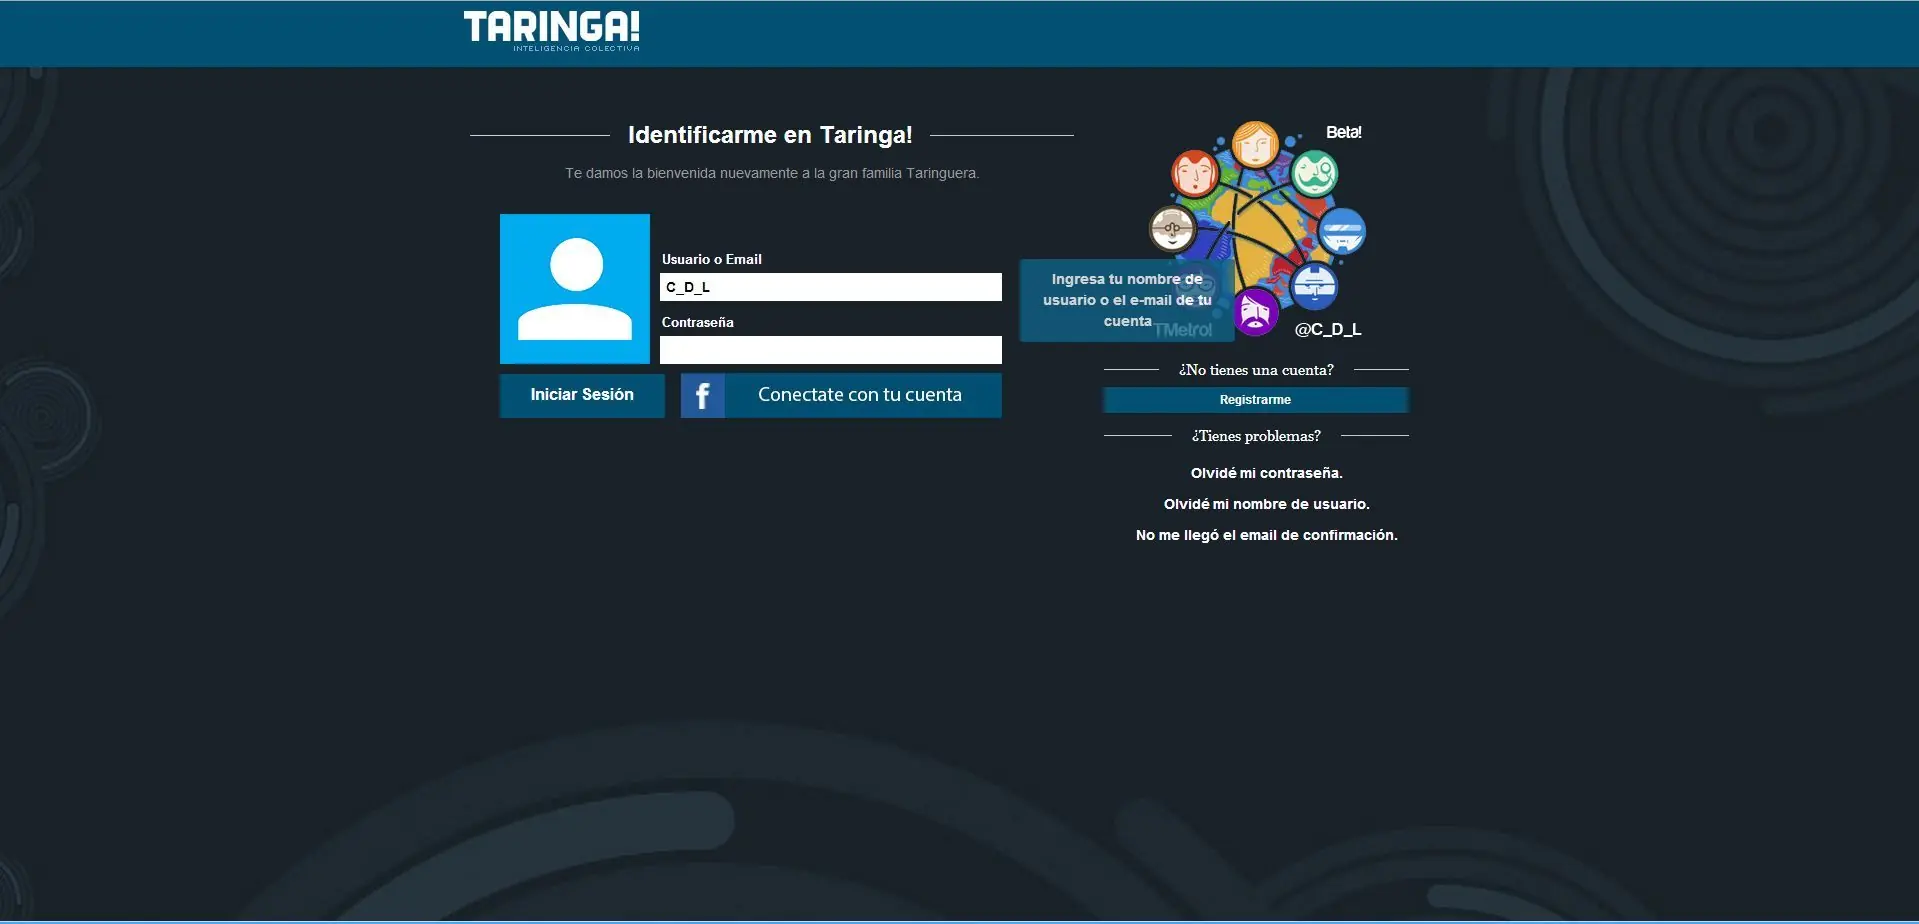The image size is (1919, 924).
Task: Click the Facebook logo icon
Action: pos(703,396)
